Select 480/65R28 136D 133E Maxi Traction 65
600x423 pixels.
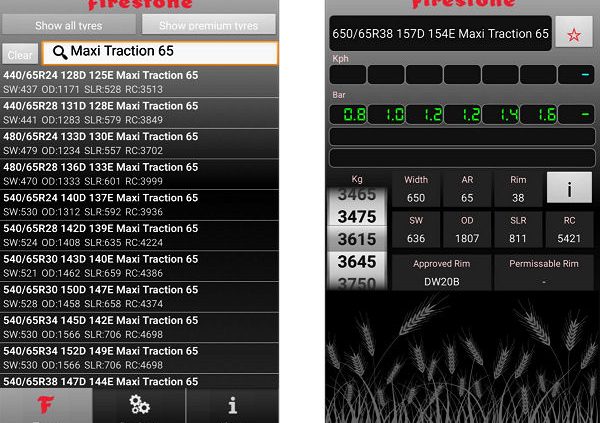point(139,174)
